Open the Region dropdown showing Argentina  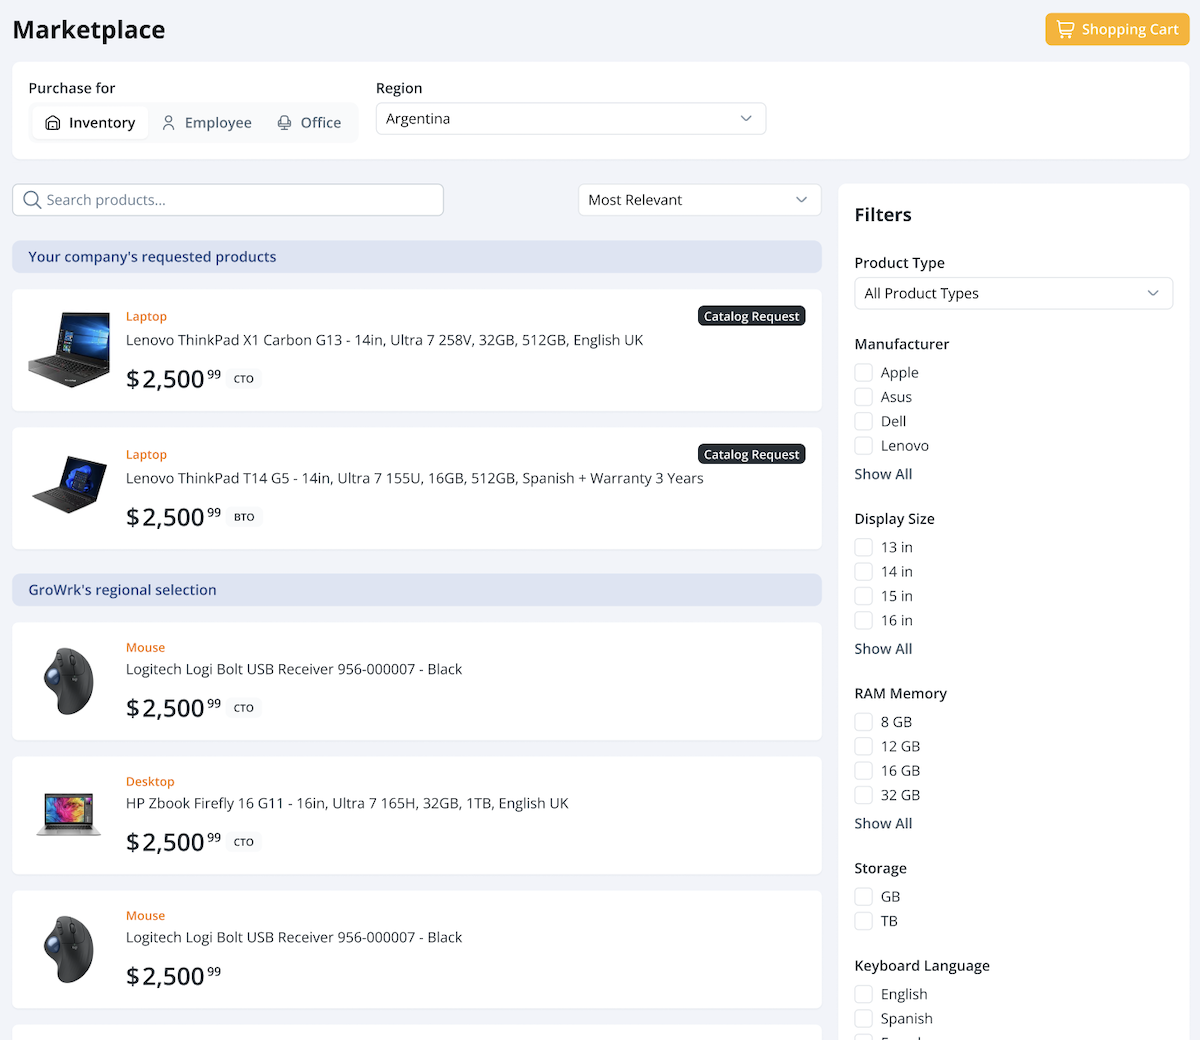coord(570,119)
